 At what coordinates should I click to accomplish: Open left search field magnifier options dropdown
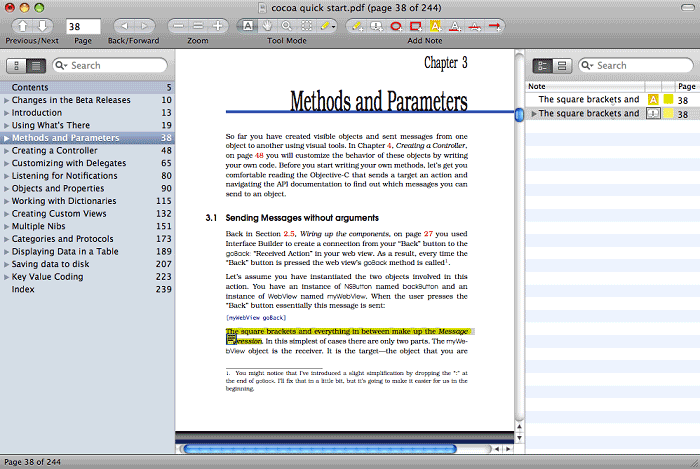click(61, 66)
